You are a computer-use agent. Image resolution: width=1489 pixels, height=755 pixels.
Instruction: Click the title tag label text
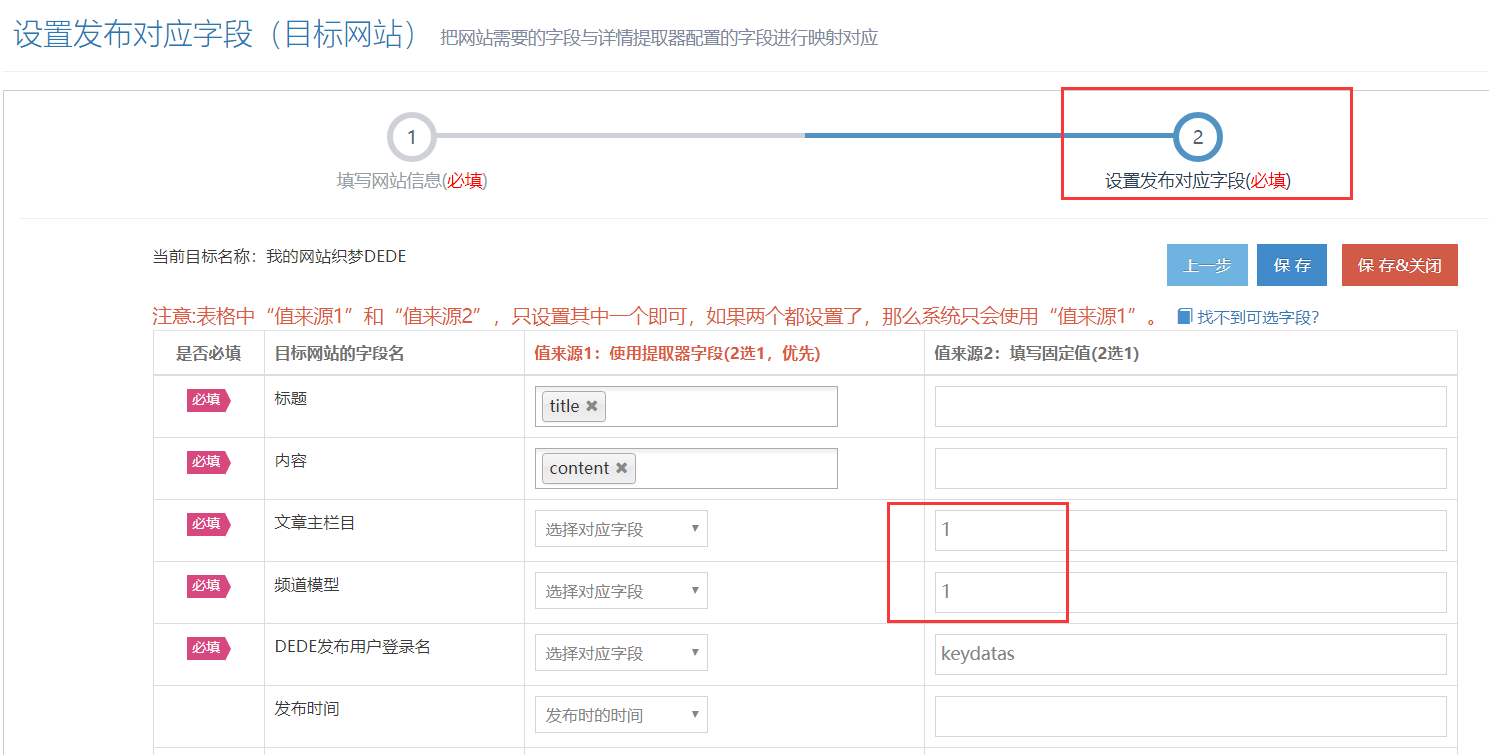pos(564,406)
